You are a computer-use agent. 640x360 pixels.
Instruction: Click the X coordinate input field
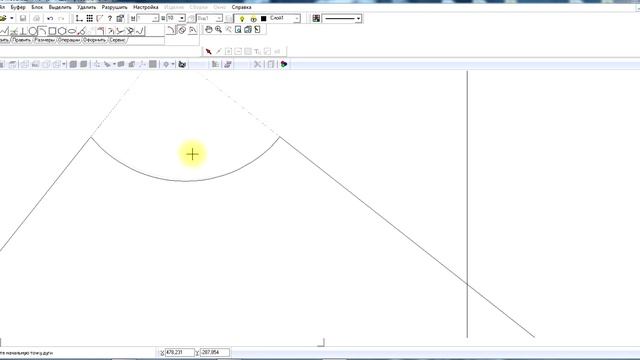pyautogui.click(x=179, y=352)
